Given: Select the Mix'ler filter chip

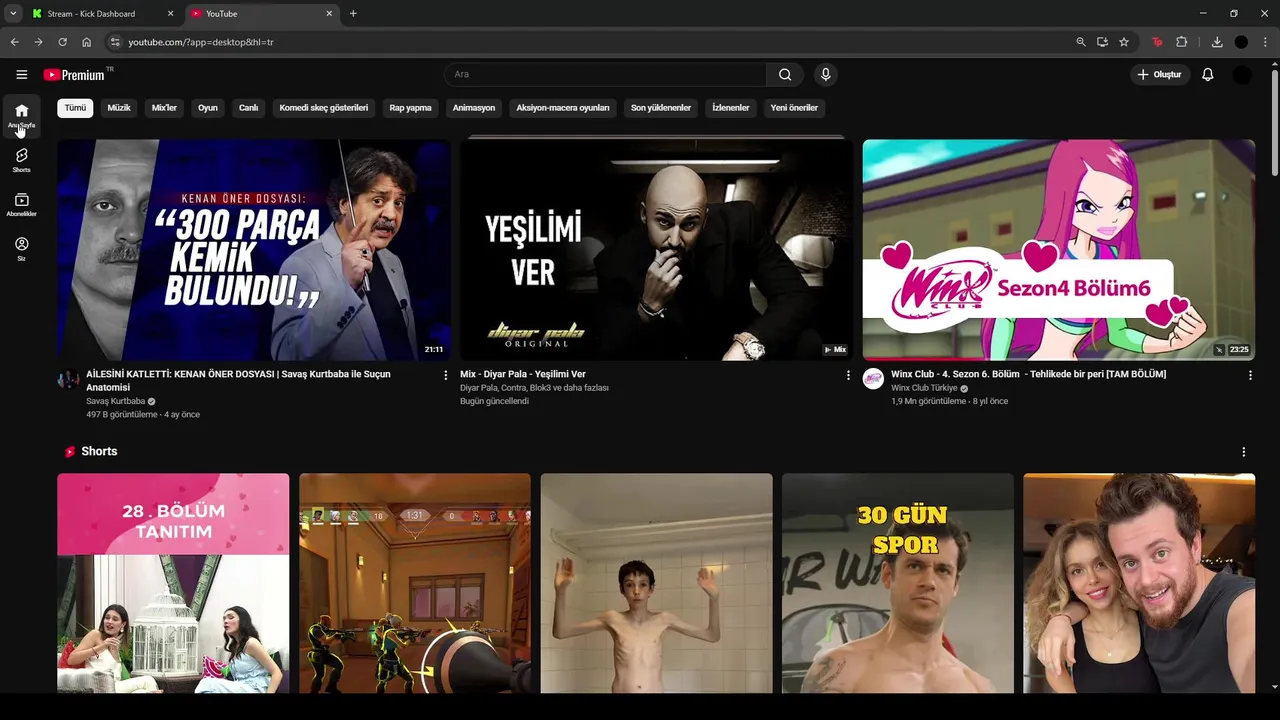Looking at the screenshot, I should (x=164, y=108).
